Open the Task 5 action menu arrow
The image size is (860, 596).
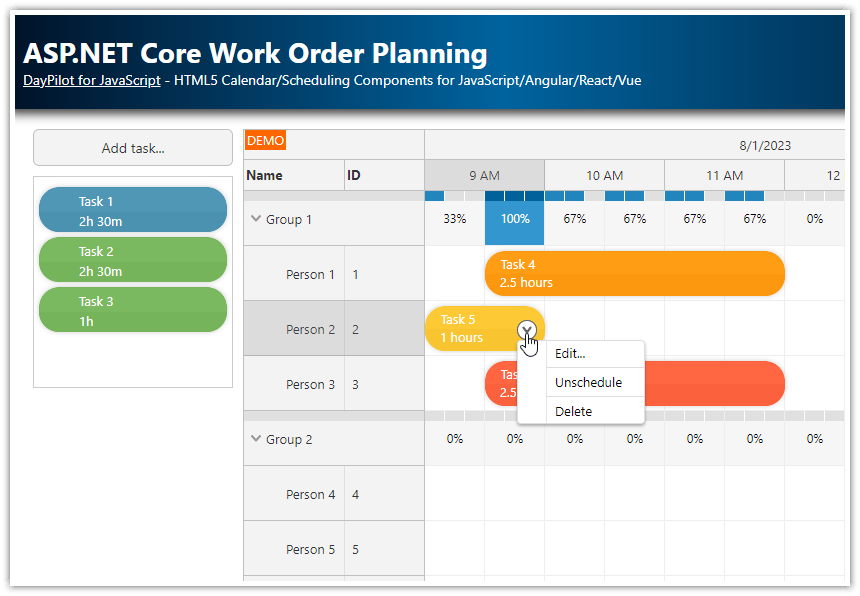click(x=527, y=329)
